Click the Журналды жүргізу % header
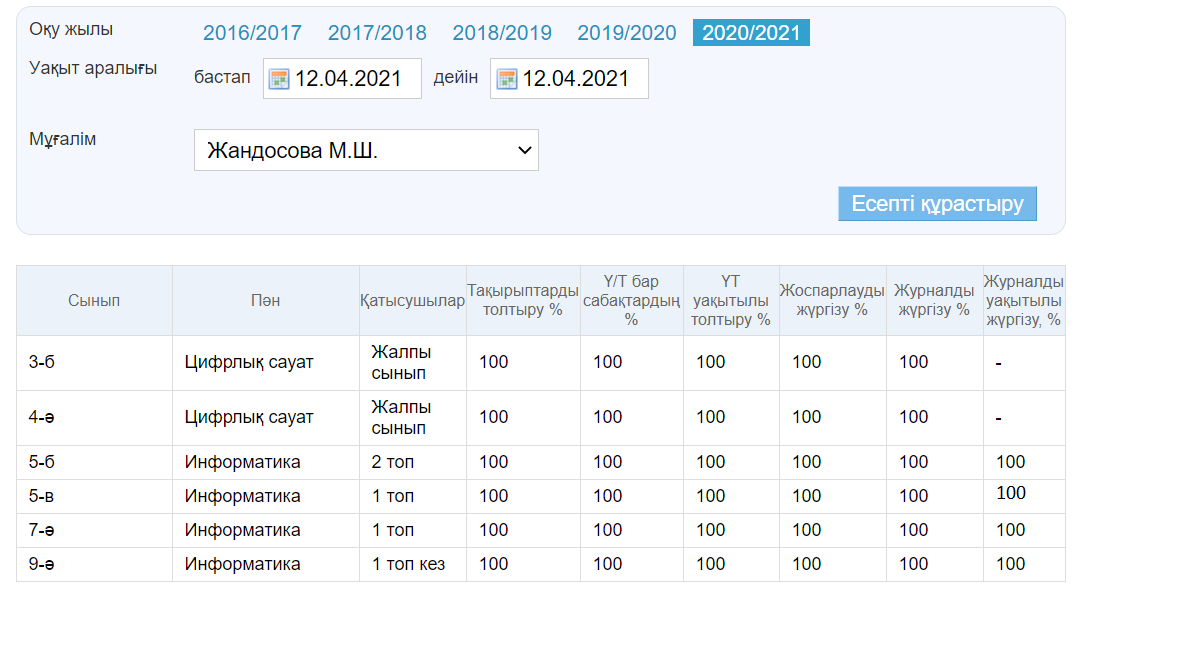This screenshot has width=1180, height=648. [x=934, y=300]
